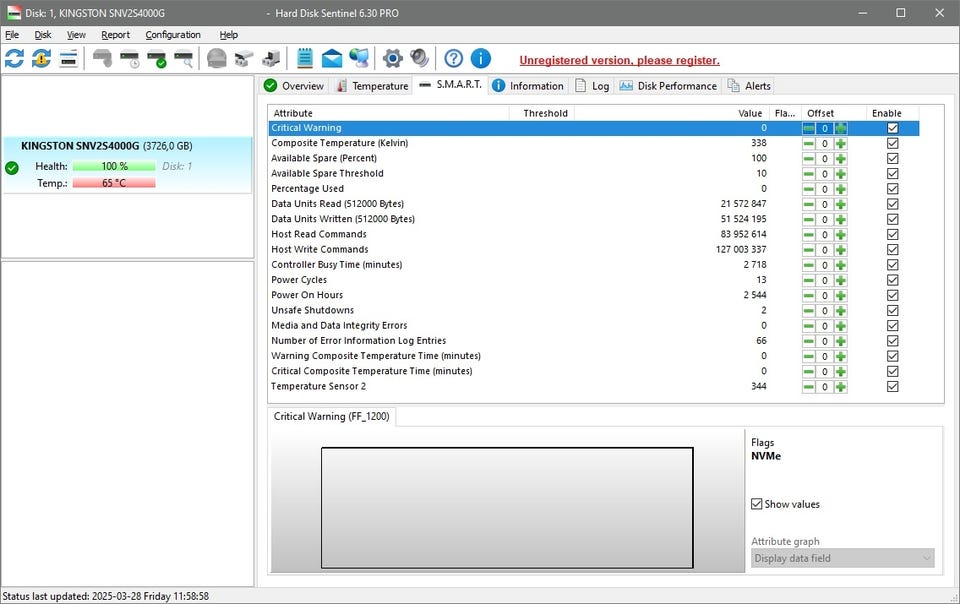
Task: Click the blue-and-black striped panel toolbar icon
Action: pos(69,59)
